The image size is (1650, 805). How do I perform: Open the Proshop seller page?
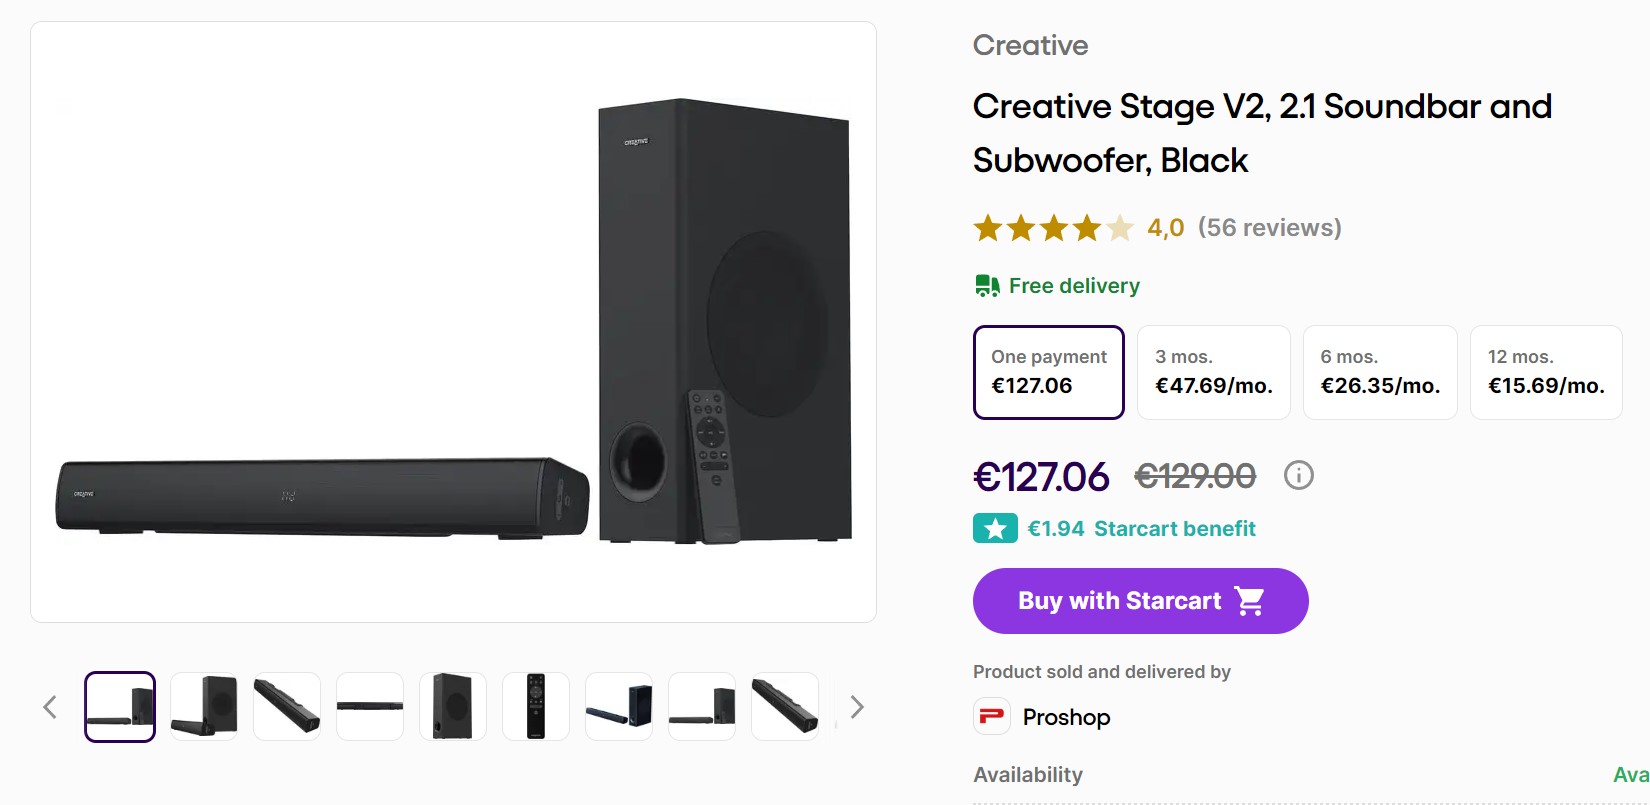pyautogui.click(x=1066, y=717)
